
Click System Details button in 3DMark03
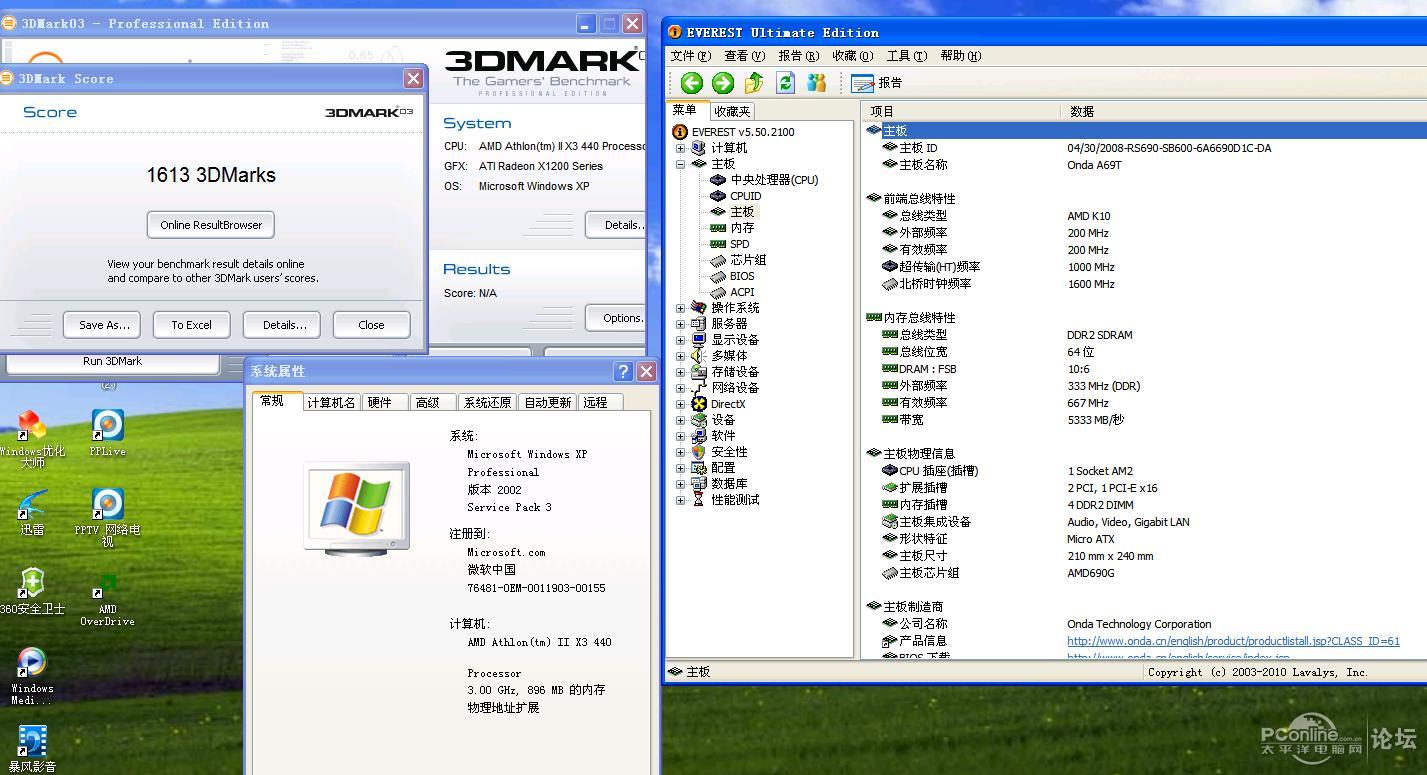click(x=617, y=225)
